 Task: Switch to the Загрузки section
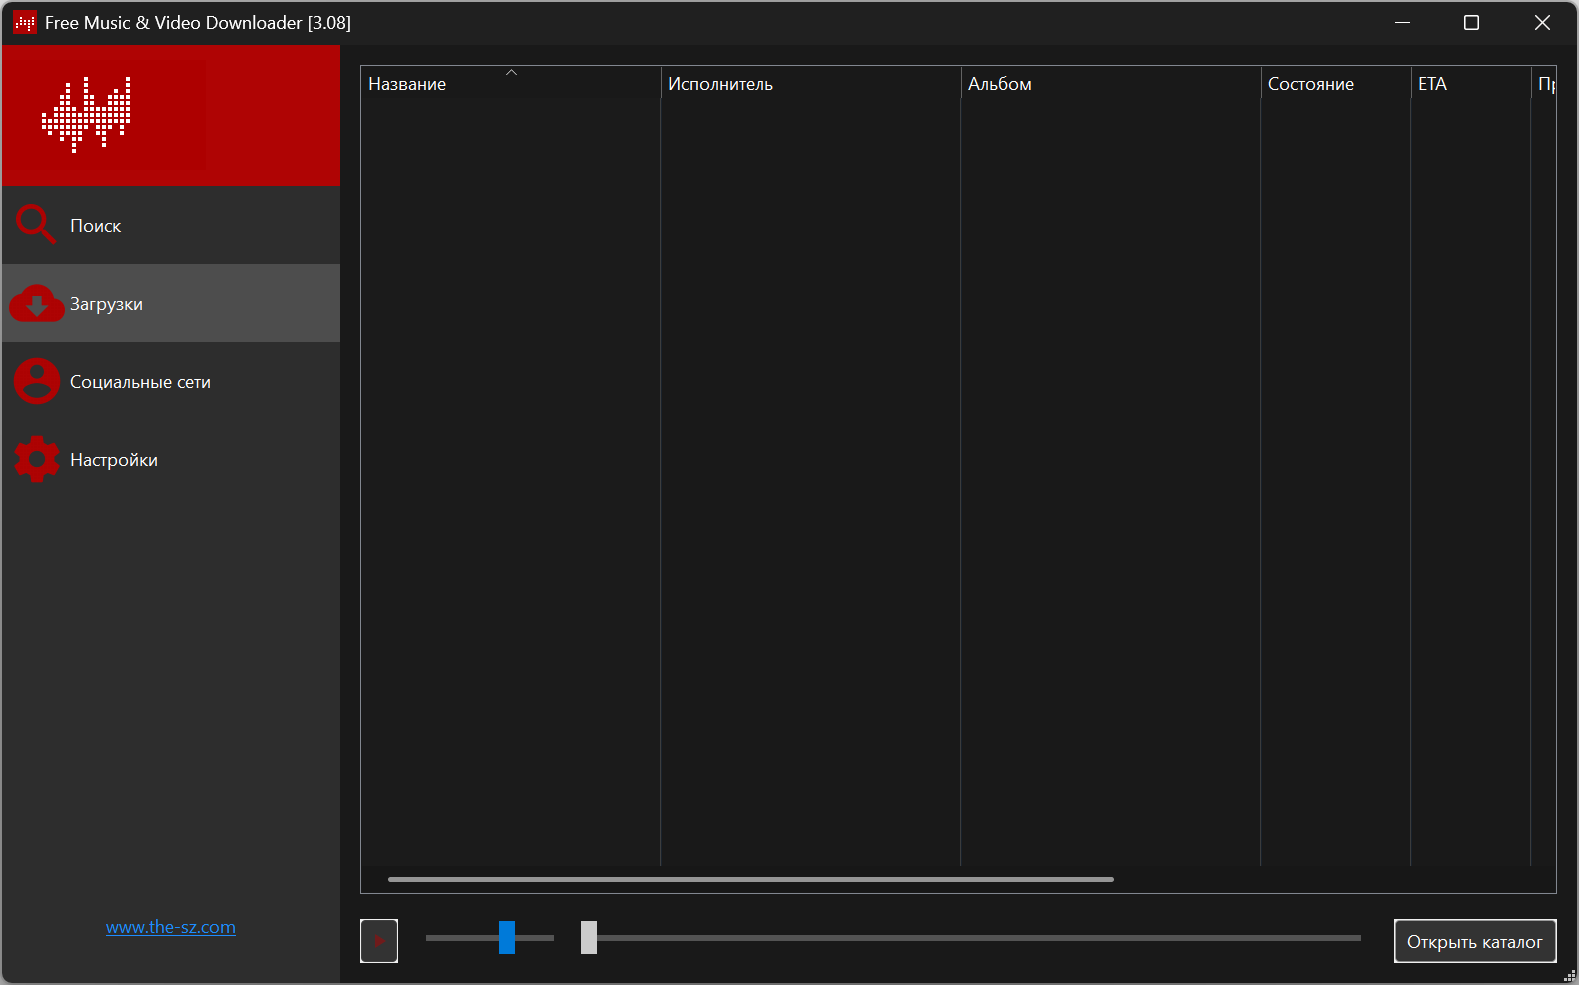point(106,304)
